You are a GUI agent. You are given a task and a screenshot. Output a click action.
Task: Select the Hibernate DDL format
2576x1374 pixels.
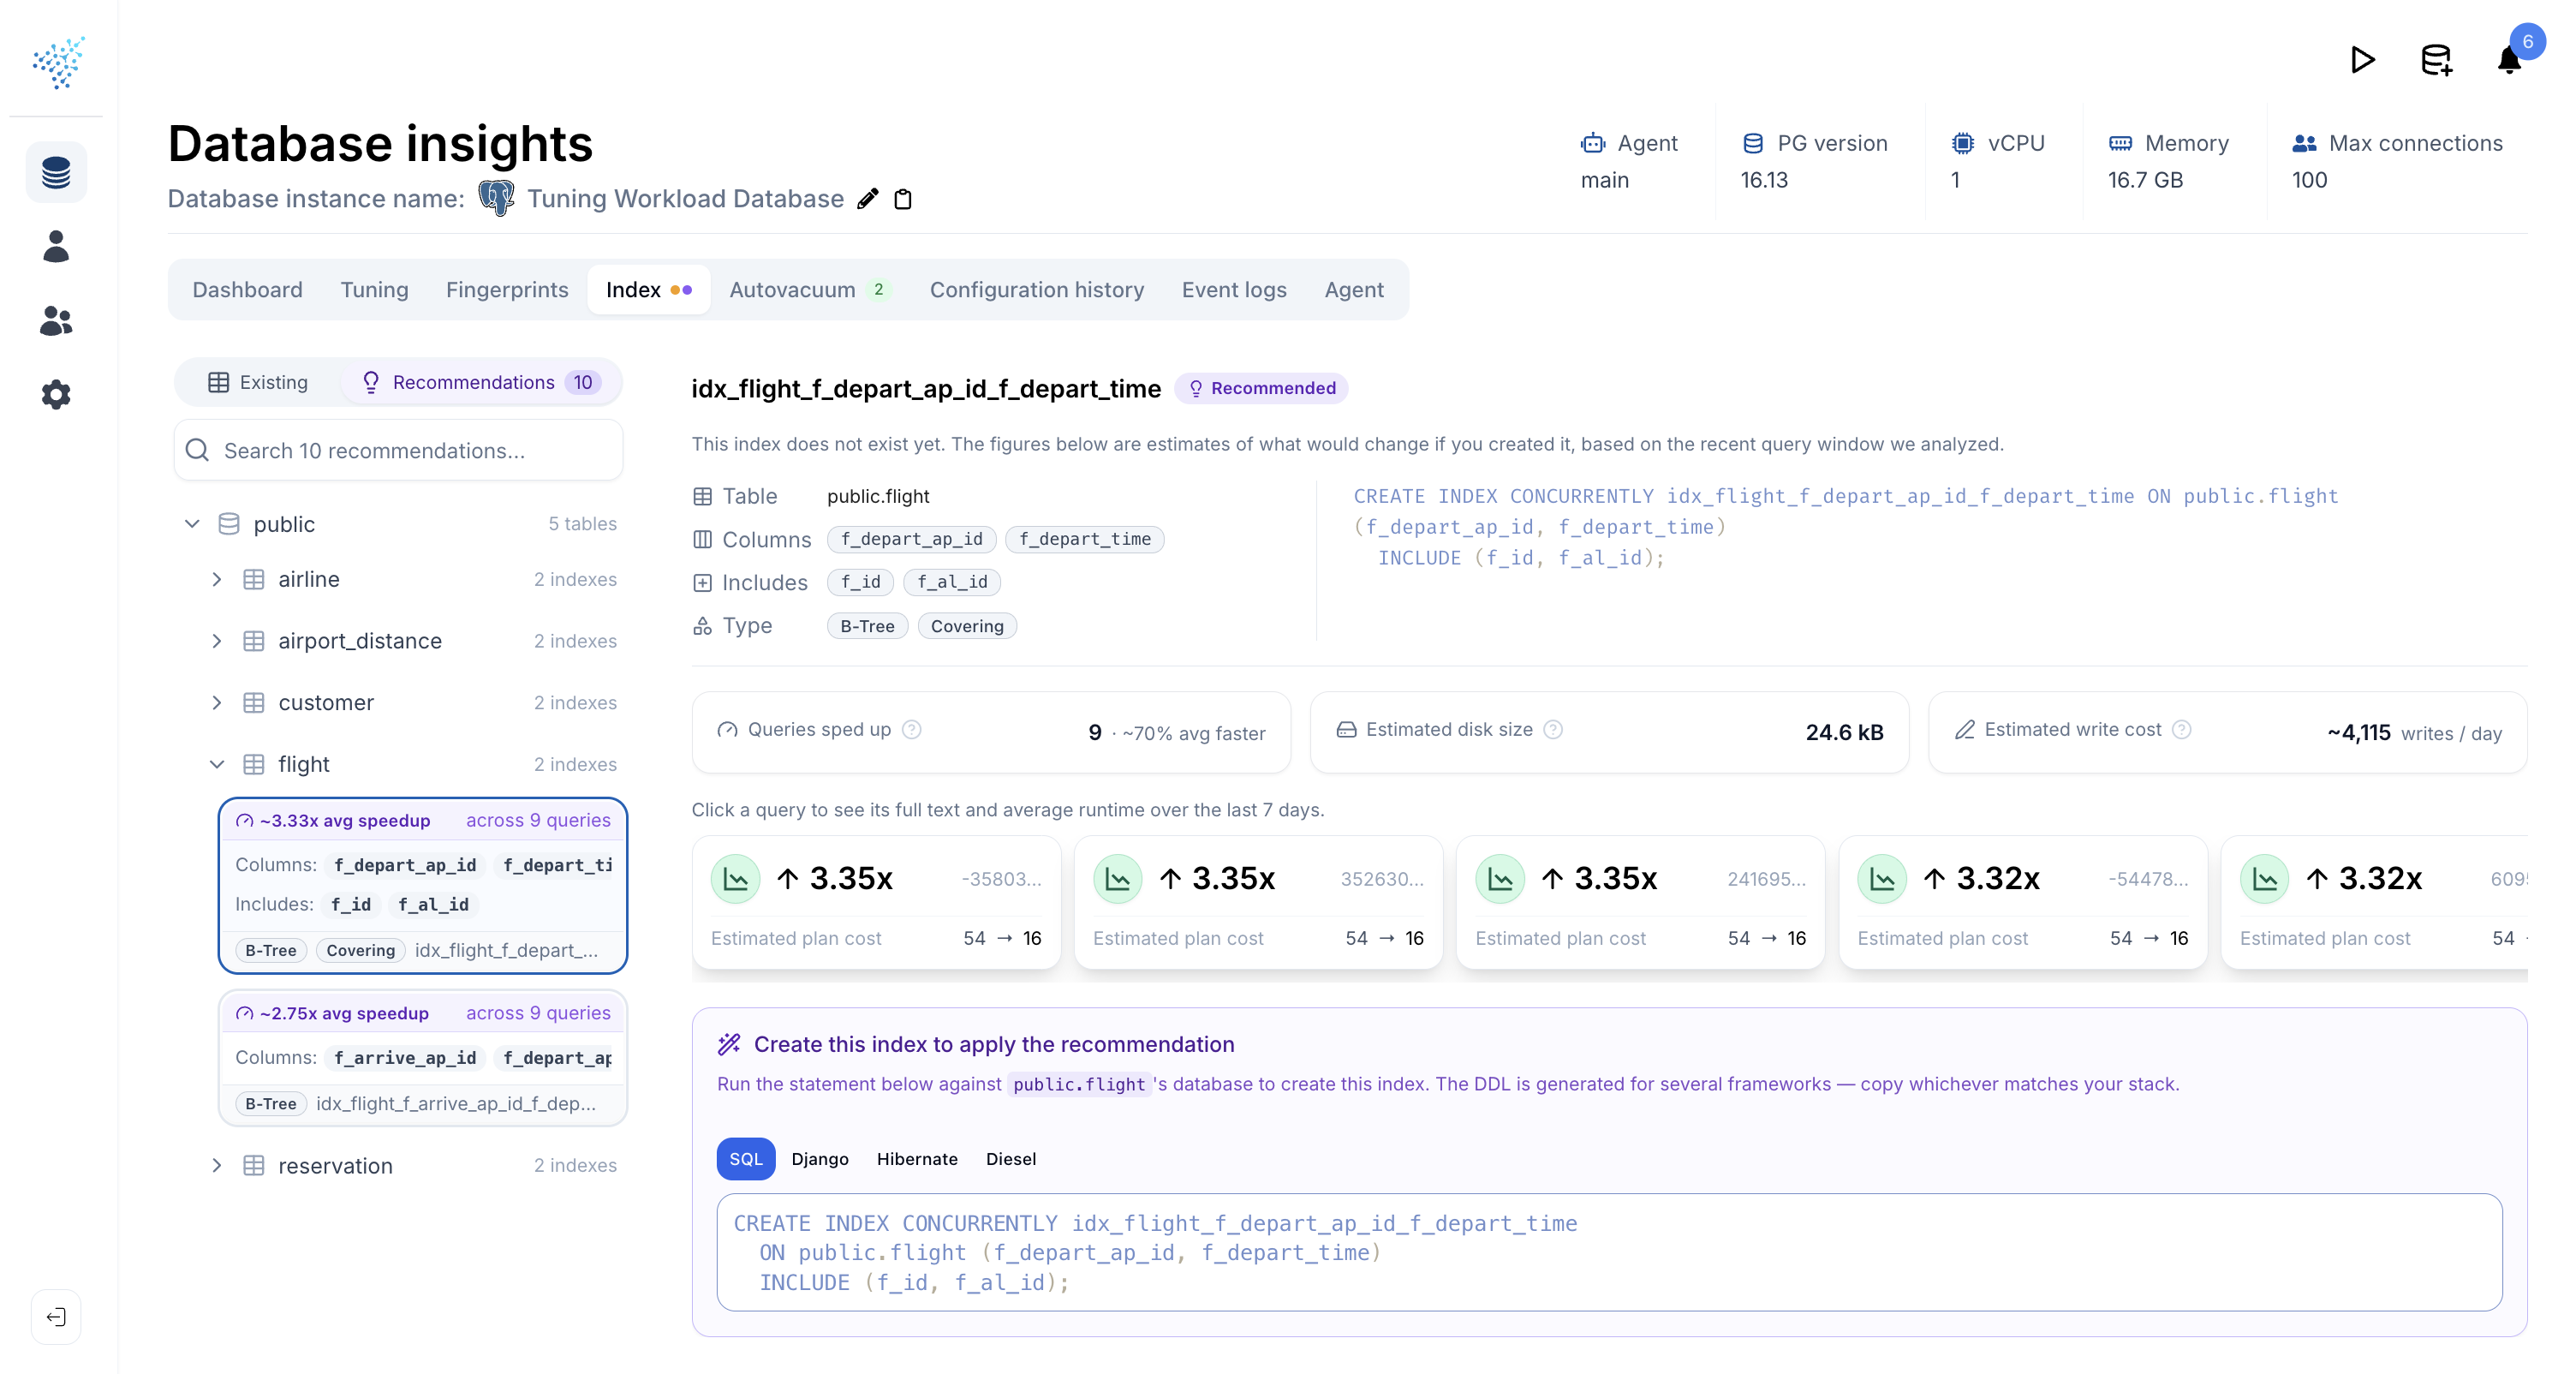[917, 1159]
